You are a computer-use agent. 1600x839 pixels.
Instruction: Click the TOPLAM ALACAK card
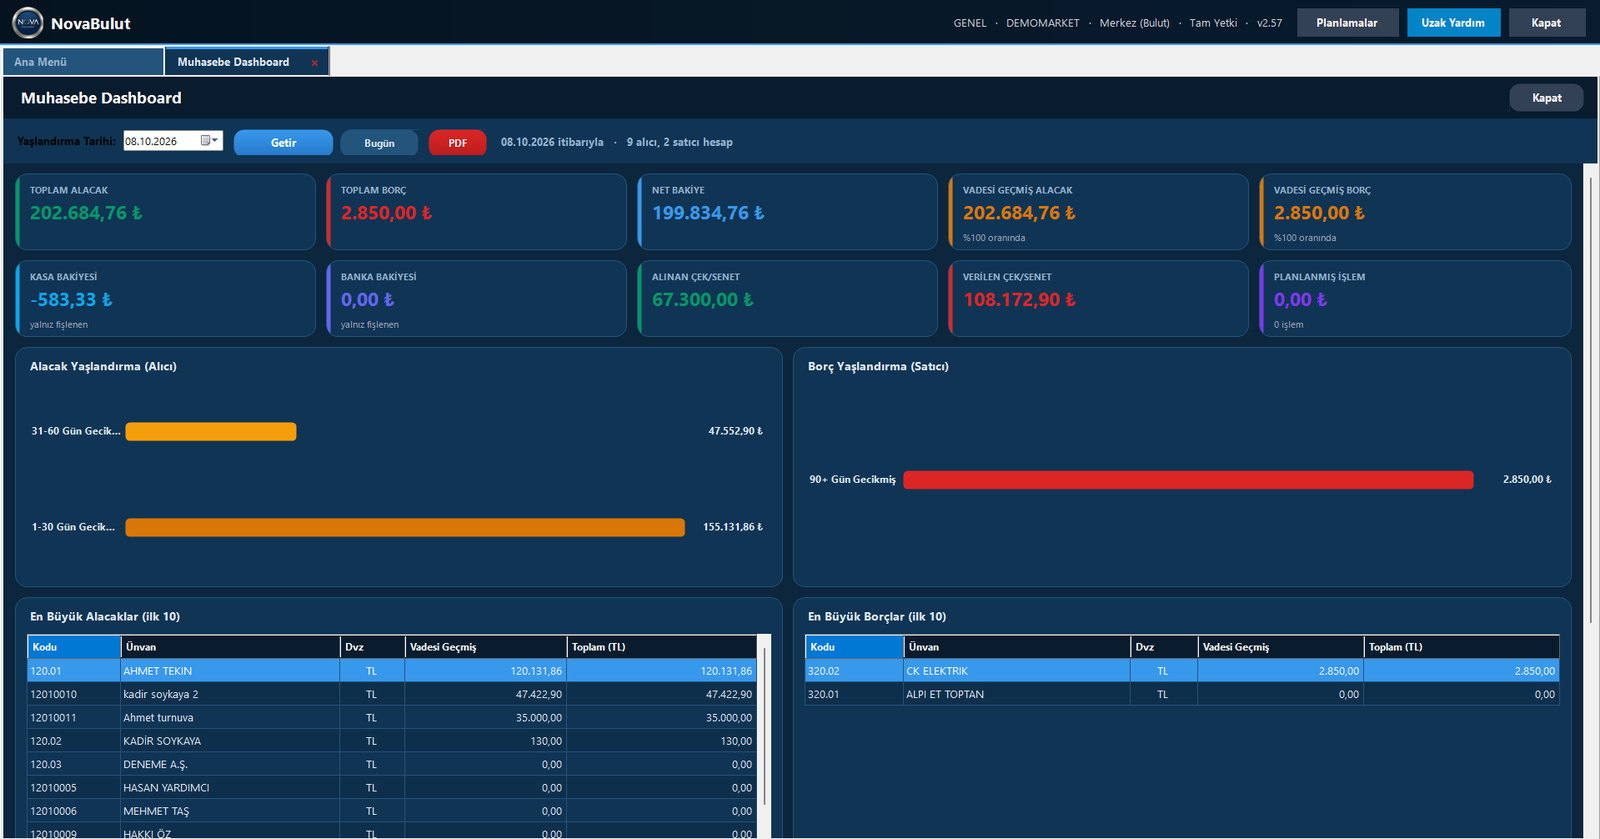[x=166, y=212]
